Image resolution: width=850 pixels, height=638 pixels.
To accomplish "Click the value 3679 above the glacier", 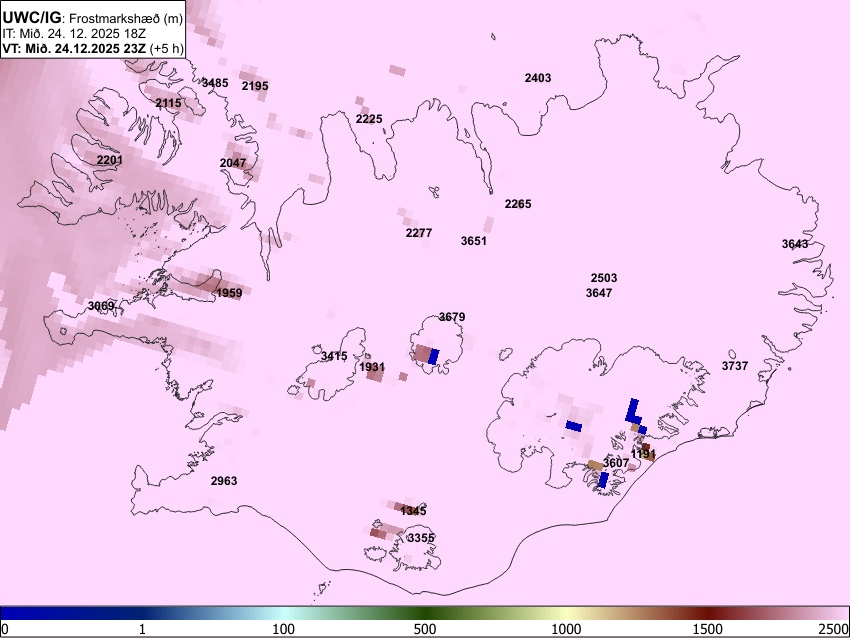I will click(x=452, y=317).
